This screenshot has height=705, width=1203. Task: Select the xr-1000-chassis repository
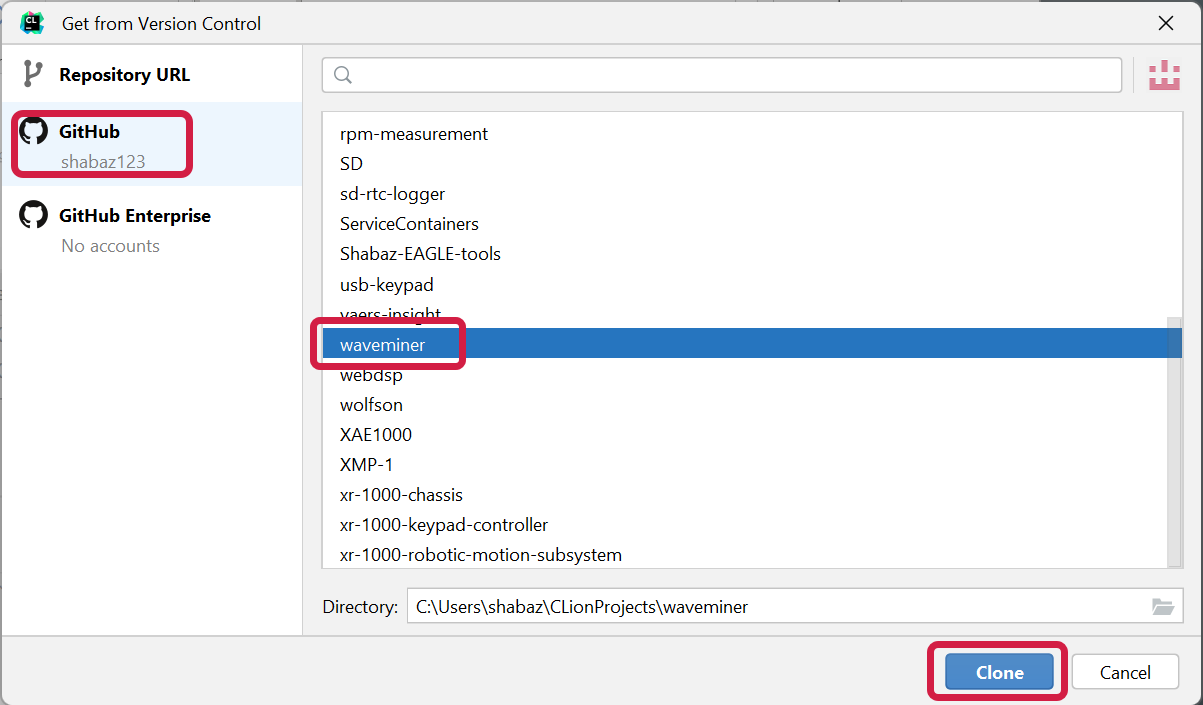(x=744, y=495)
